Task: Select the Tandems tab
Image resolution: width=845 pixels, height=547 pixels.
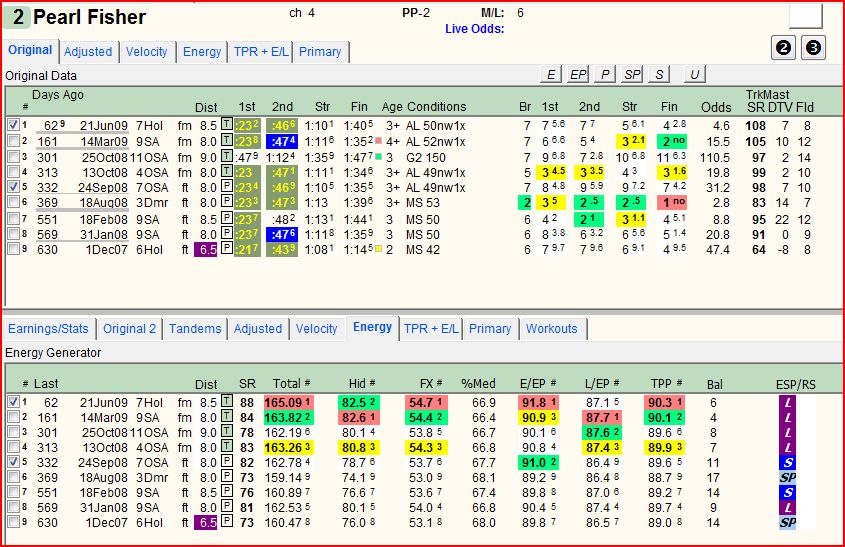Action: click(x=195, y=329)
